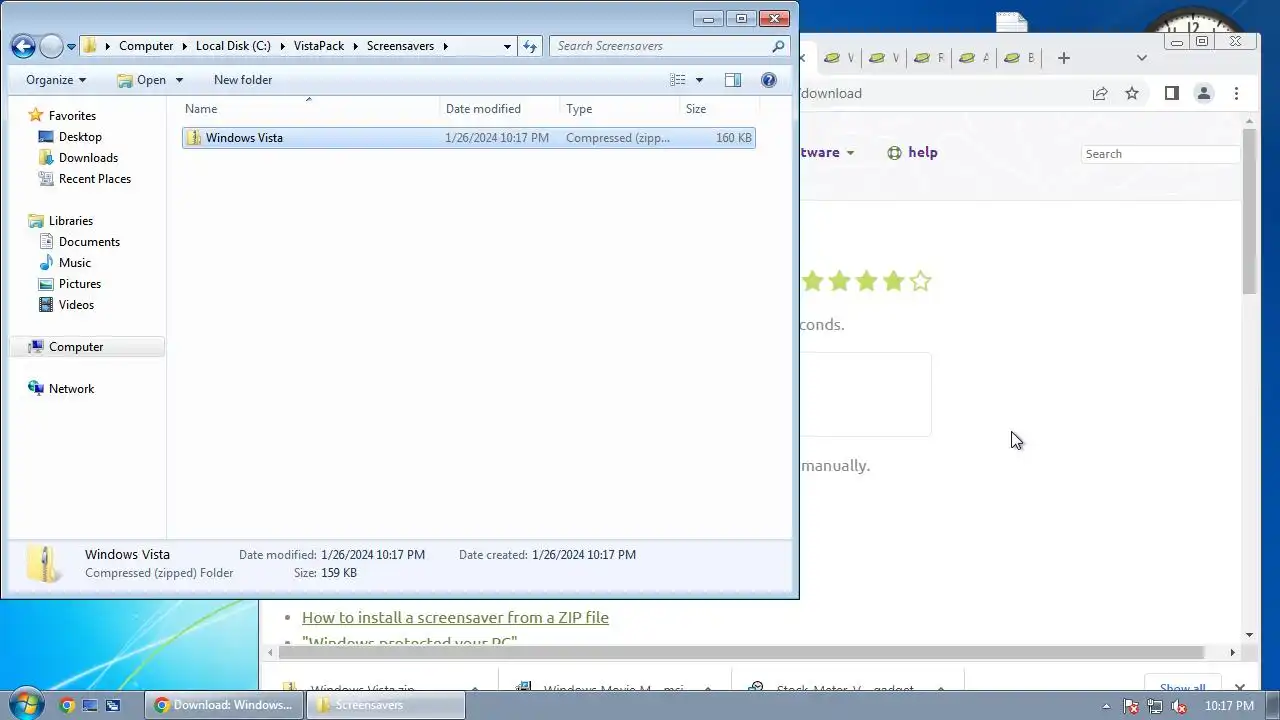Open the help link on the webpage
Viewport: 1280px width, 720px height.
point(912,153)
